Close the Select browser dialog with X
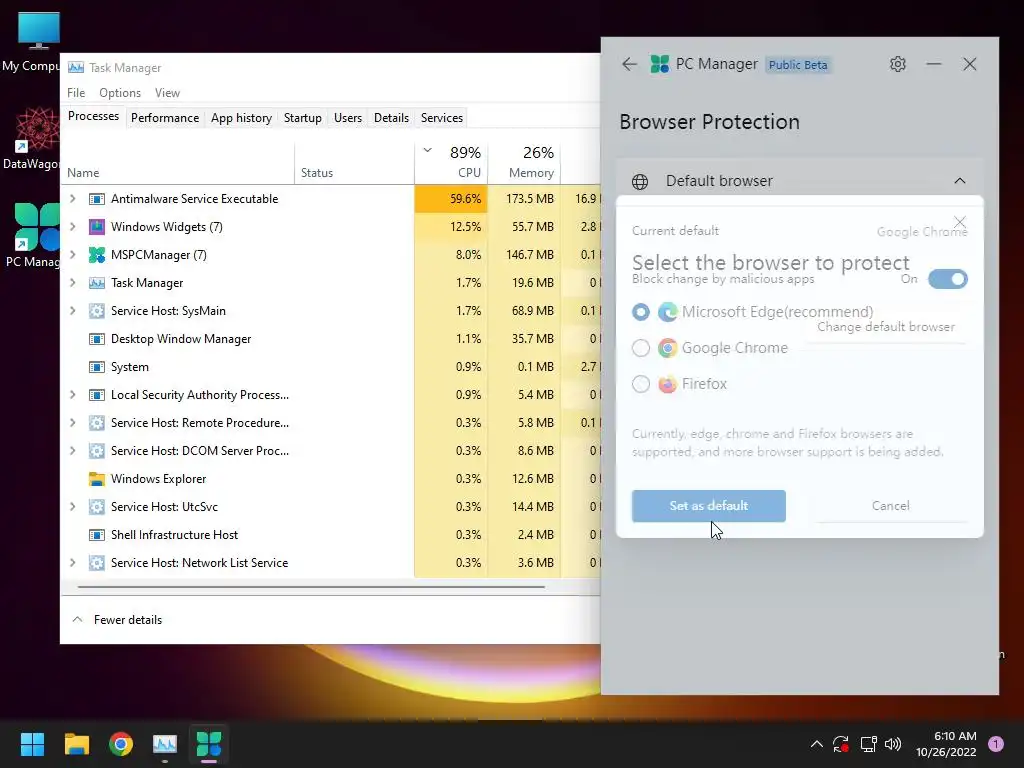 click(x=959, y=223)
